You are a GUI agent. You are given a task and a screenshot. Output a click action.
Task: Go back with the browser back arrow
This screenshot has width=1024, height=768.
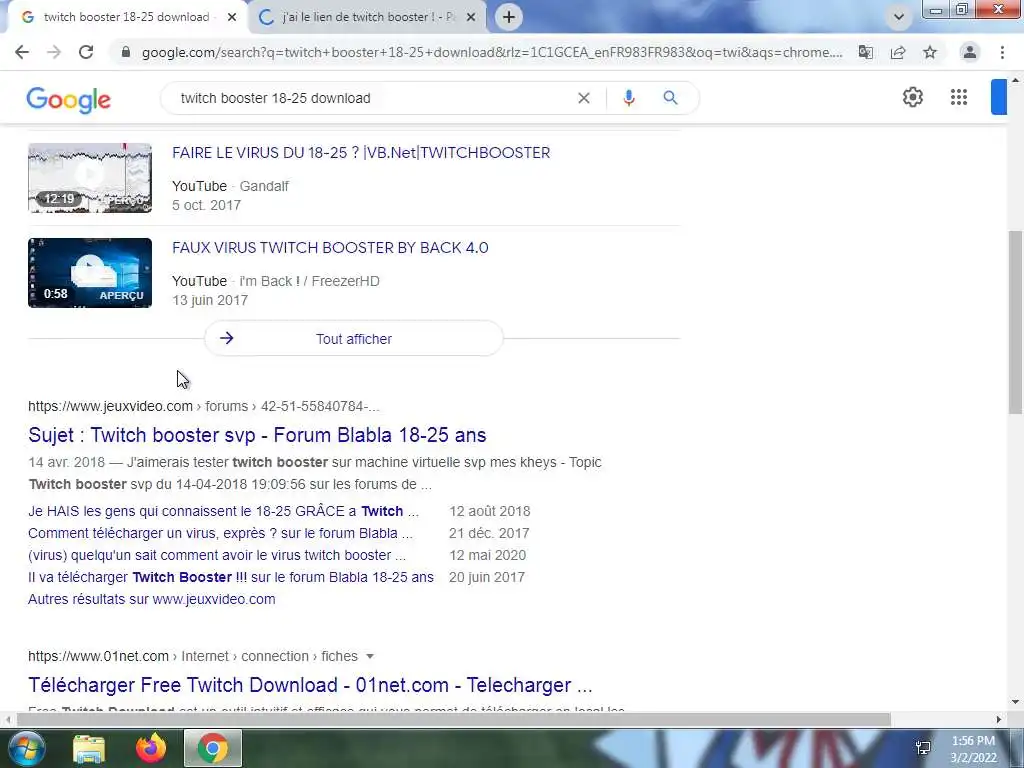[x=22, y=52]
